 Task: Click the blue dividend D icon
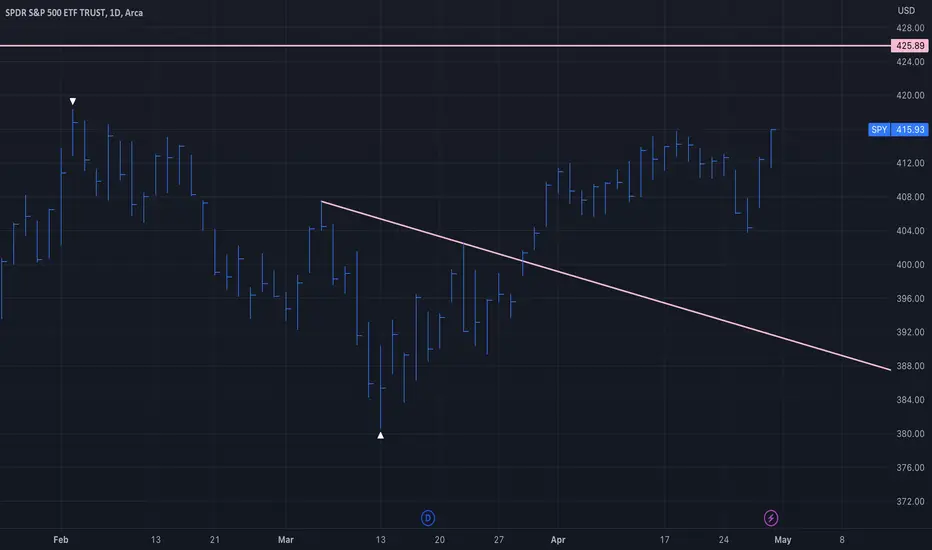coord(427,518)
